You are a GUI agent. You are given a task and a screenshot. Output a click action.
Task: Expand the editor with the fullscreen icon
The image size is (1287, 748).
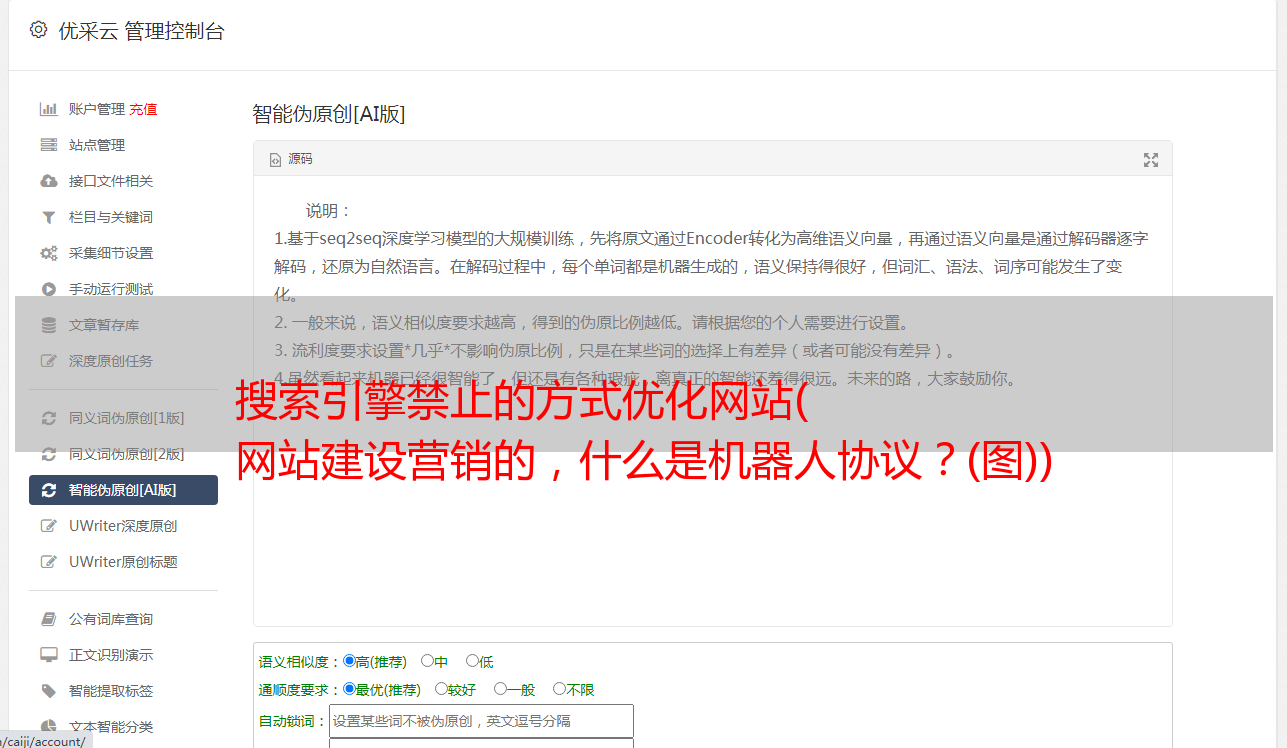pyautogui.click(x=1151, y=160)
